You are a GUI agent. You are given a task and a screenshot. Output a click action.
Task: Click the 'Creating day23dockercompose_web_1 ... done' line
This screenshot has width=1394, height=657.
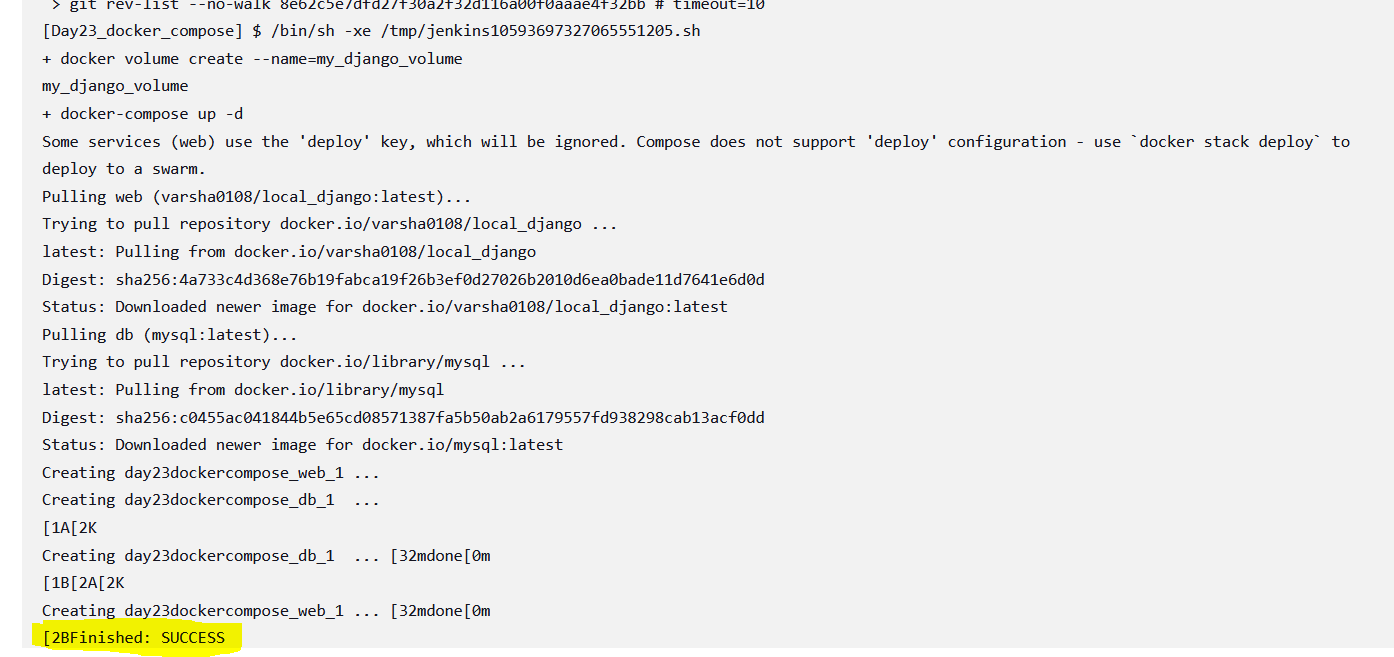coord(266,611)
